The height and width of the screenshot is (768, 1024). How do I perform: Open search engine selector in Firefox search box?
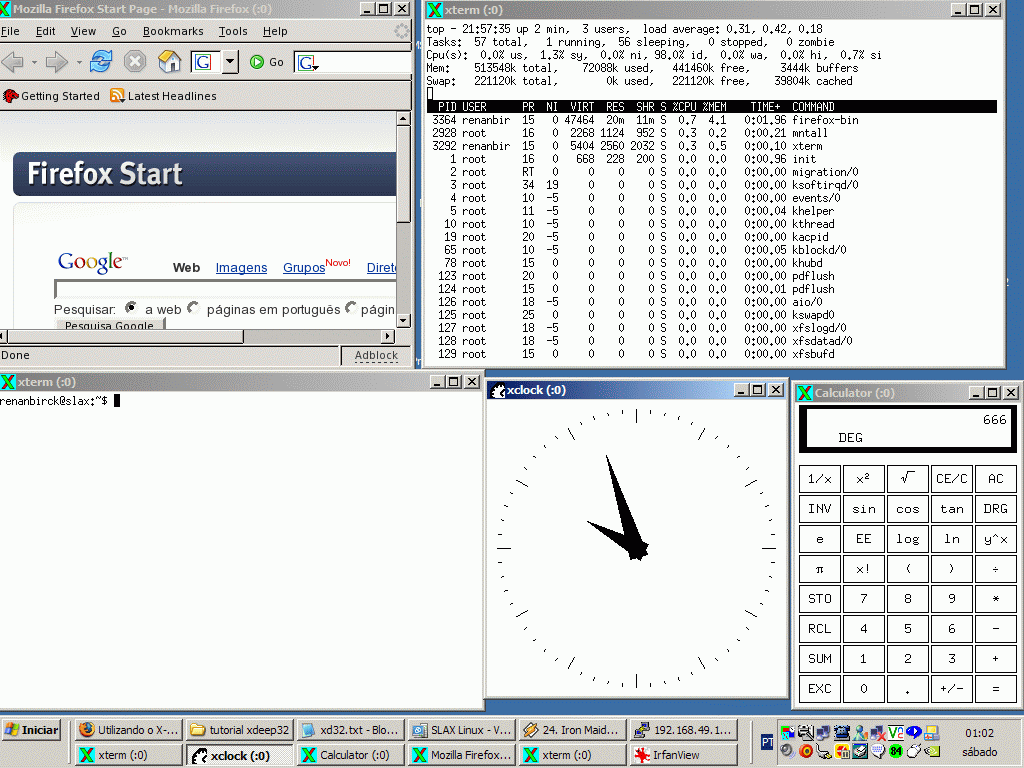(308, 63)
